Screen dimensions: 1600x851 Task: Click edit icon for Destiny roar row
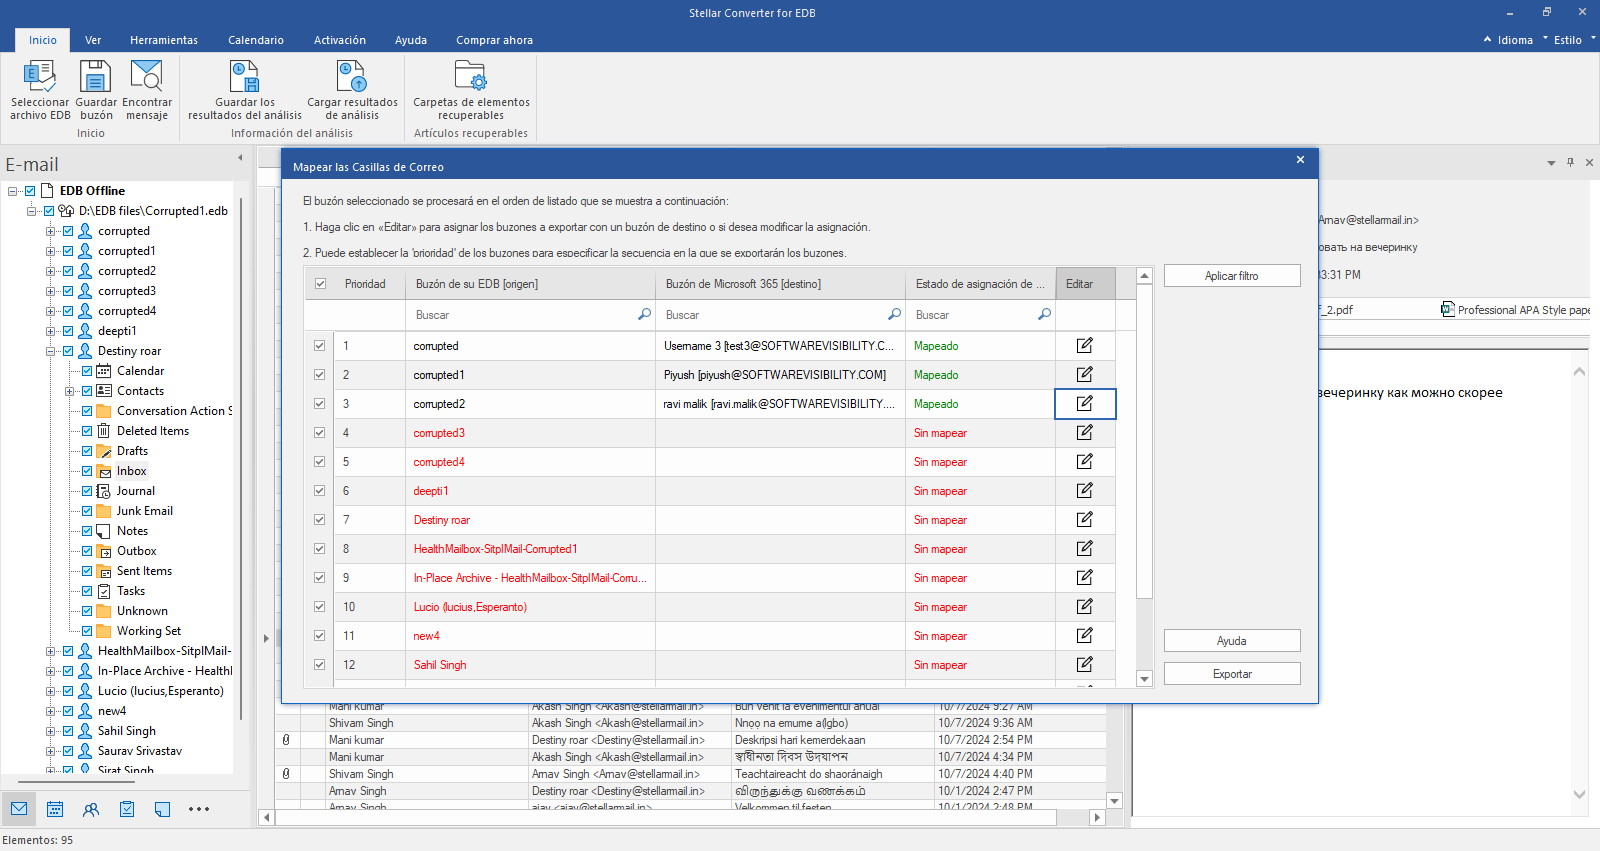(1084, 520)
